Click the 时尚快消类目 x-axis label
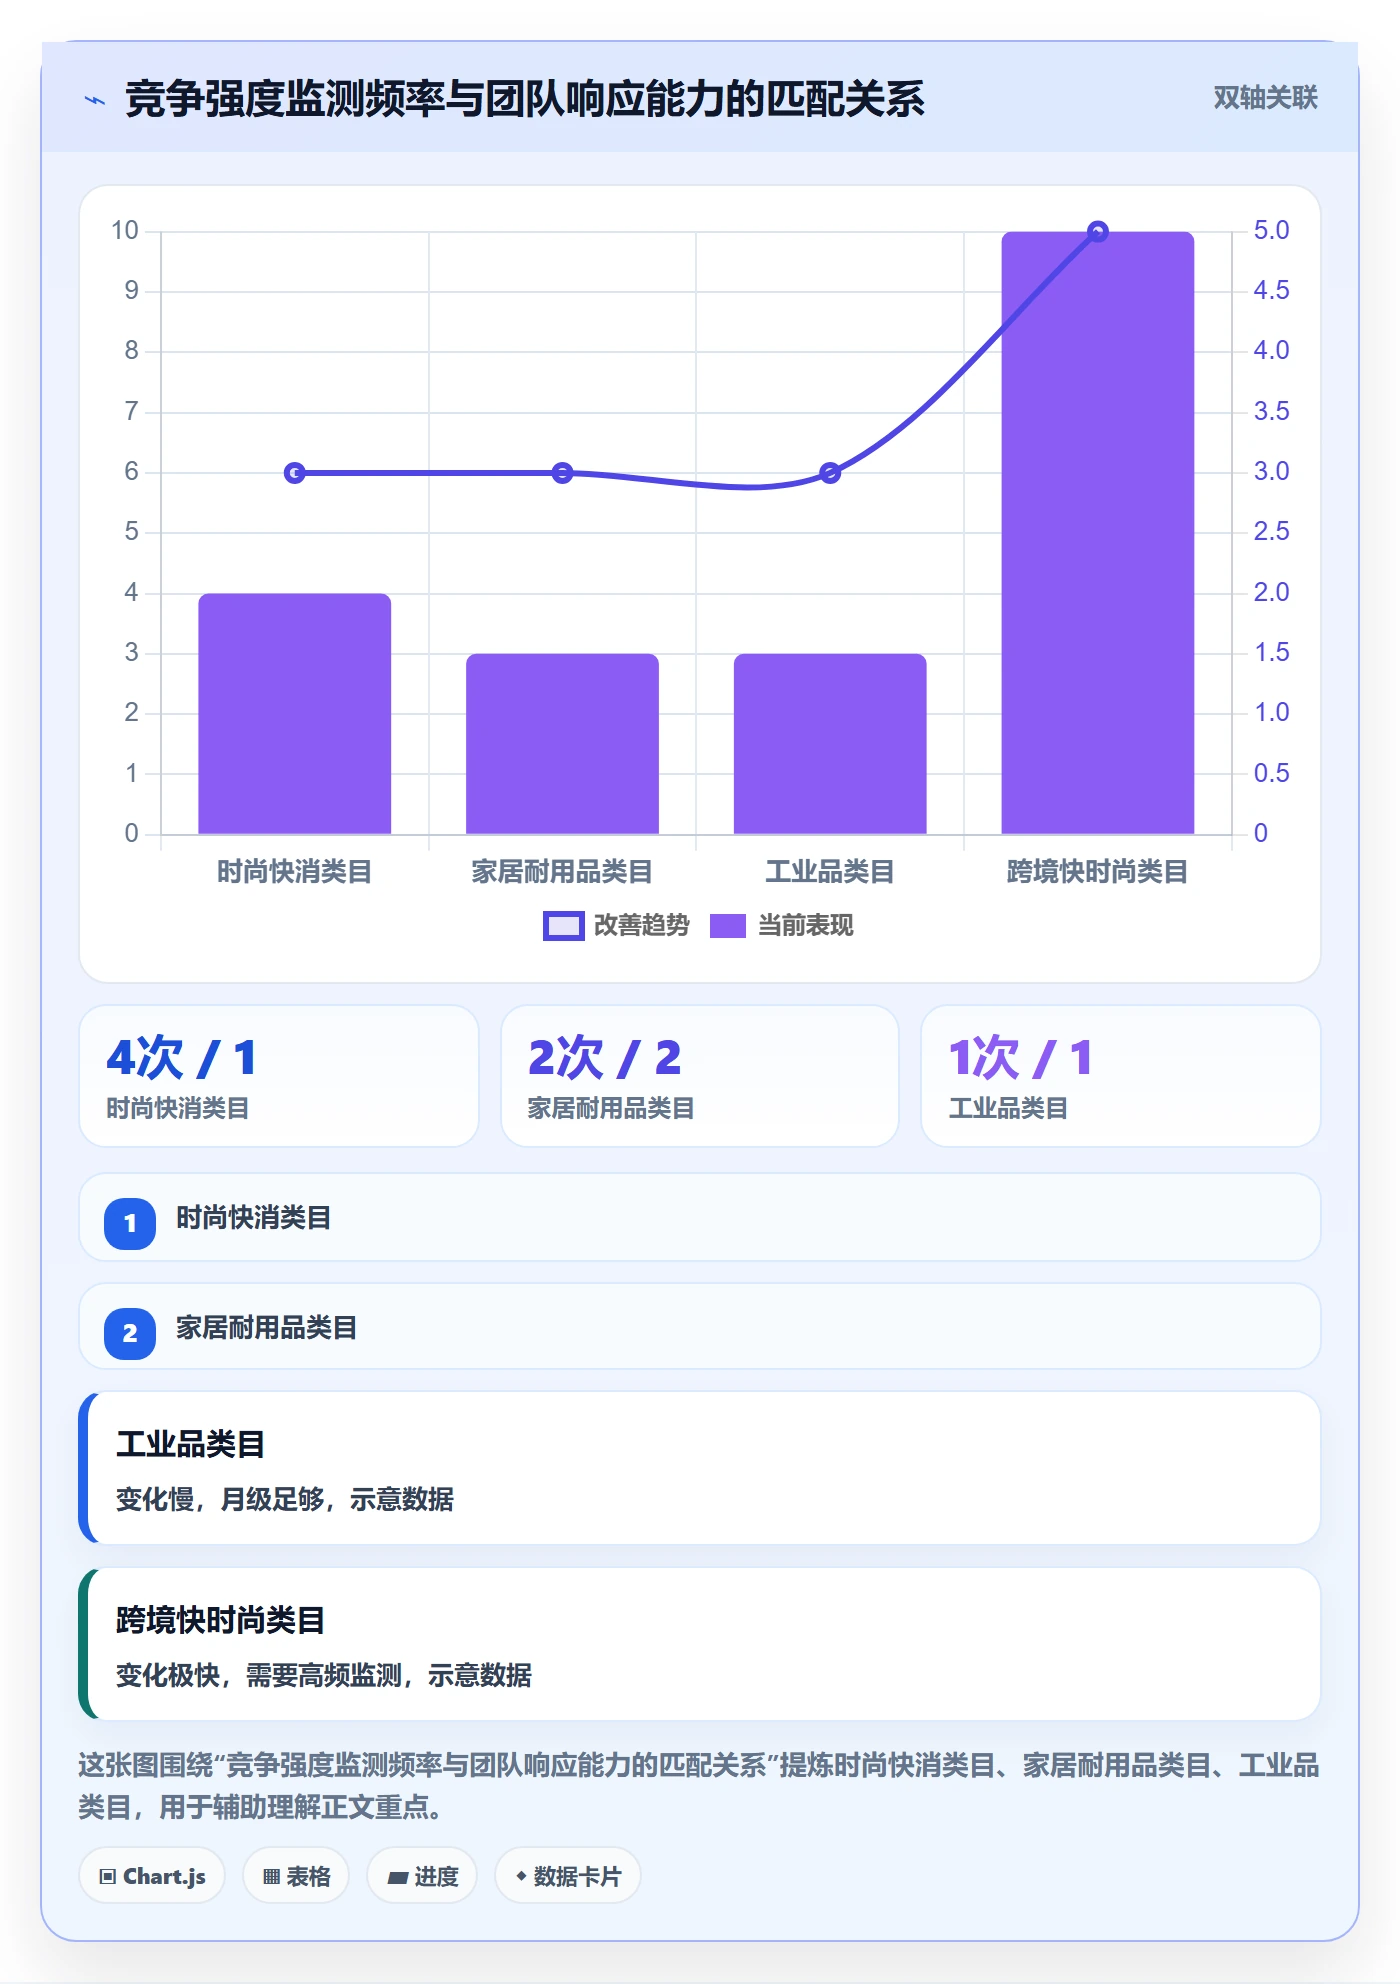 click(x=295, y=872)
